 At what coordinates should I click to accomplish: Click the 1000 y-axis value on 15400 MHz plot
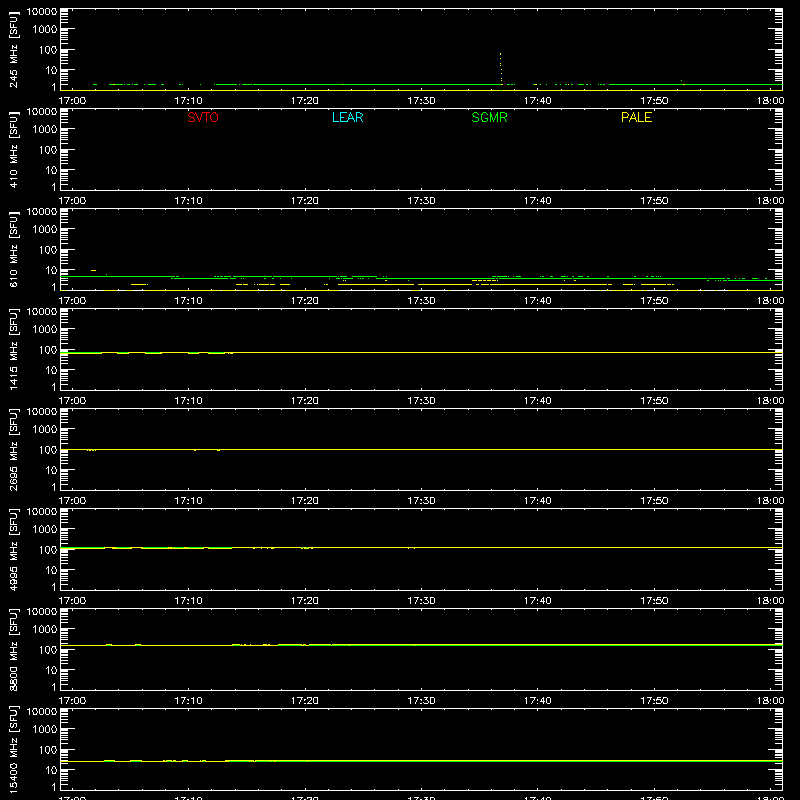45,730
